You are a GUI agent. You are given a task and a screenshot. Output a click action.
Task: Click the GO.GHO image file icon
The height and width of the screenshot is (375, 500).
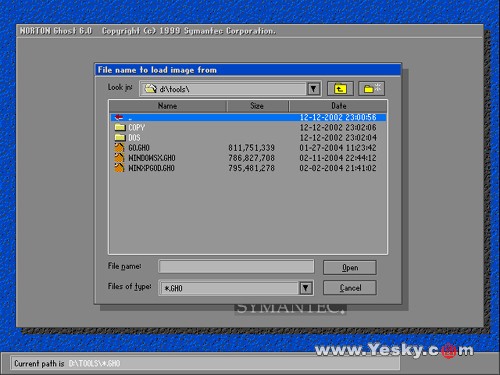tap(119, 148)
